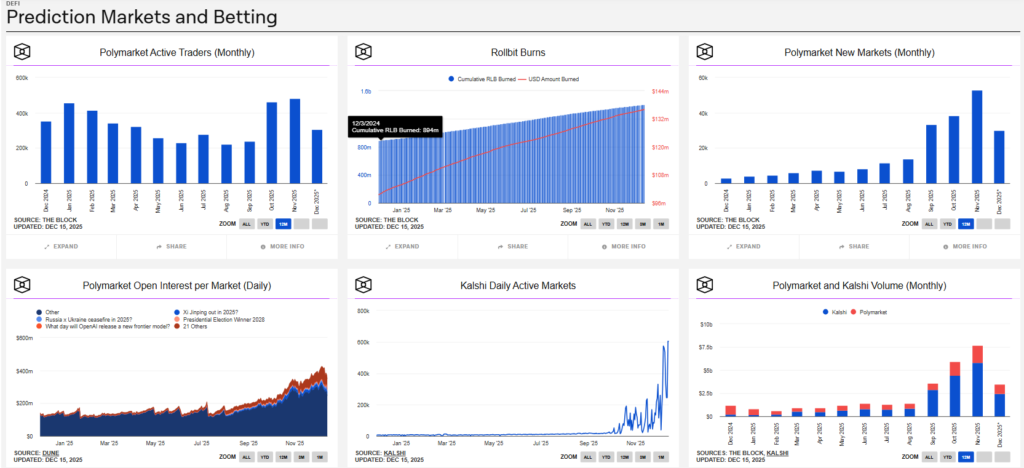Set Polymarket New Markets zoom to YTD

[x=948, y=224]
